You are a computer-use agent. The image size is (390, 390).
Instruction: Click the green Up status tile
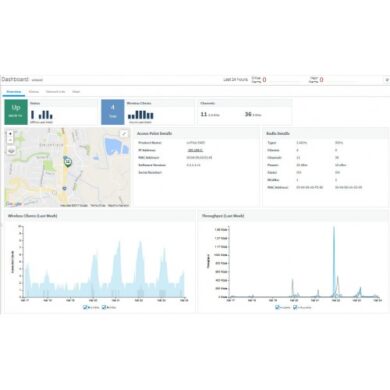click(16, 112)
